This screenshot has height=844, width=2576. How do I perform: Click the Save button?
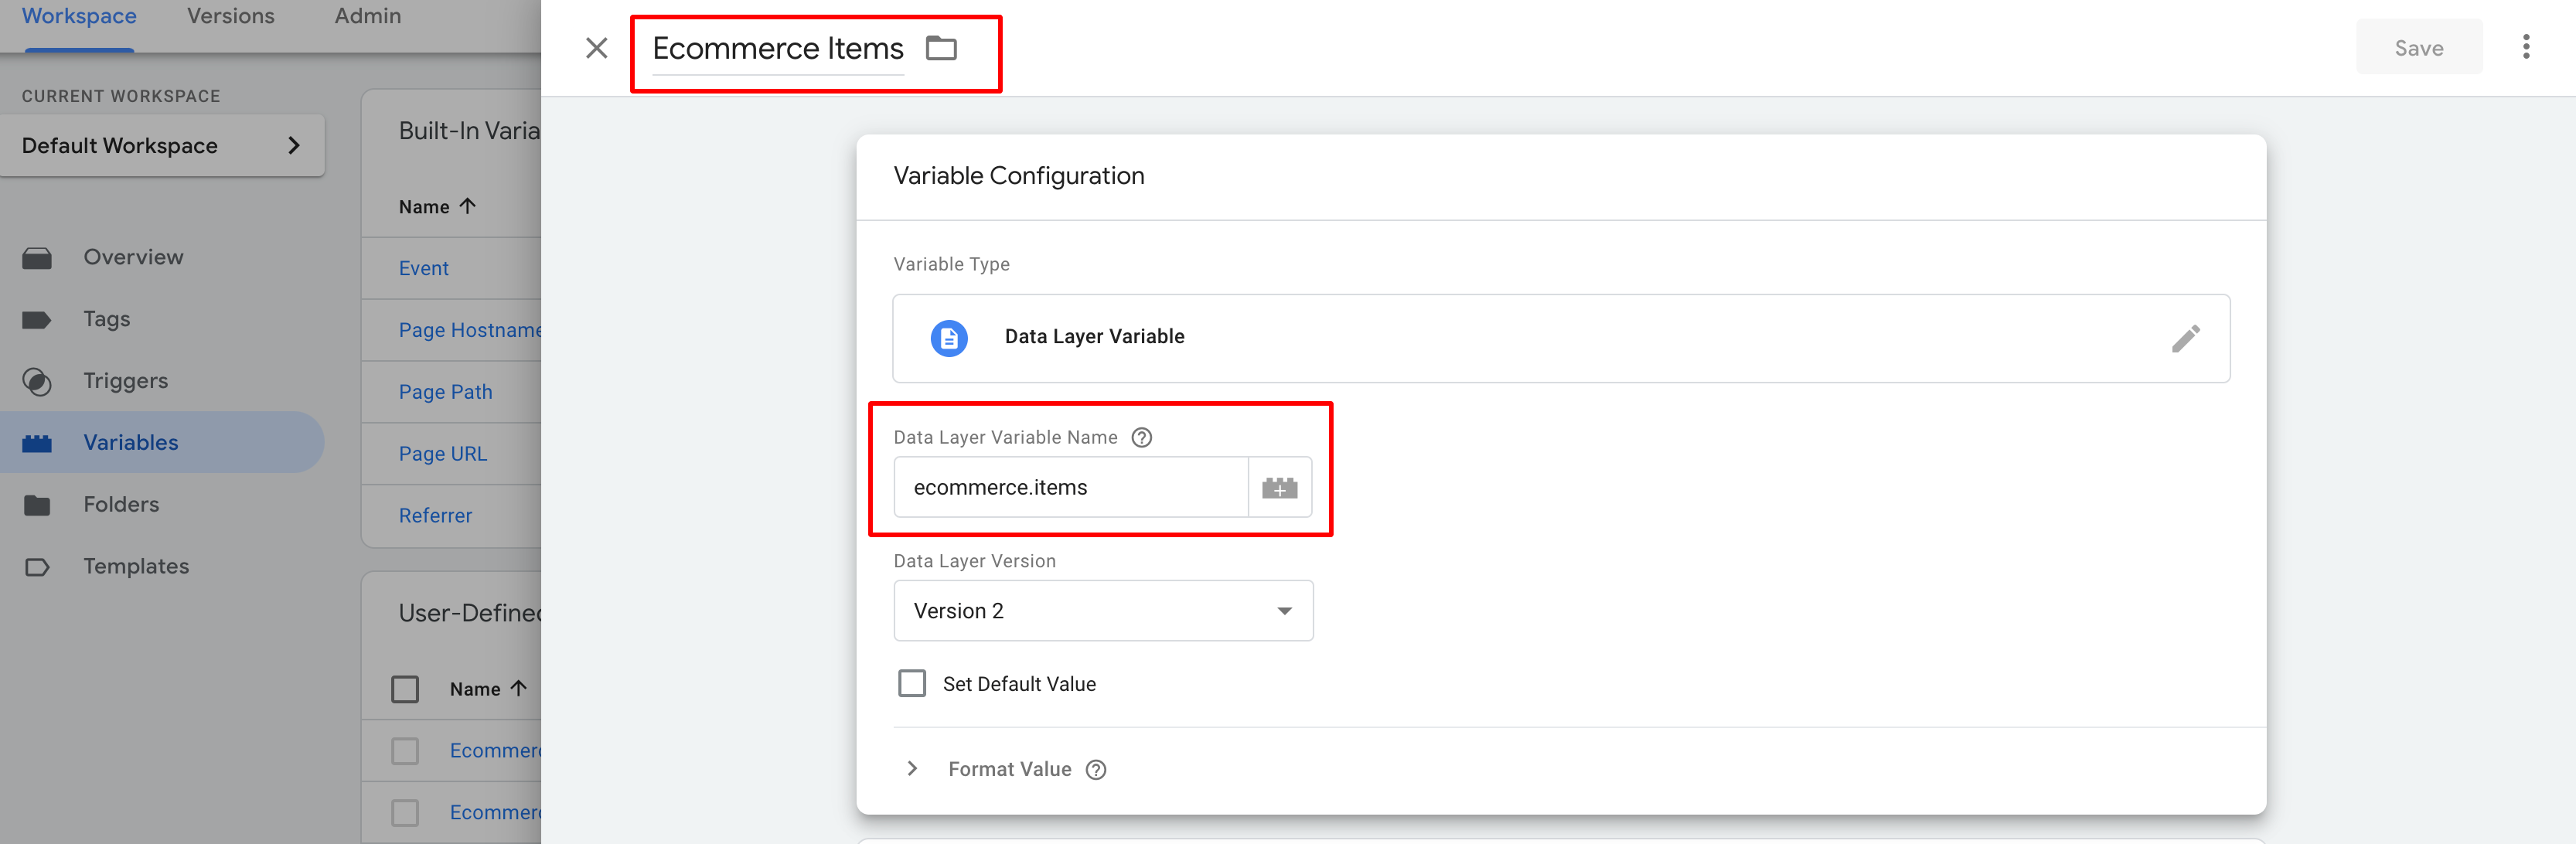pyautogui.click(x=2418, y=48)
